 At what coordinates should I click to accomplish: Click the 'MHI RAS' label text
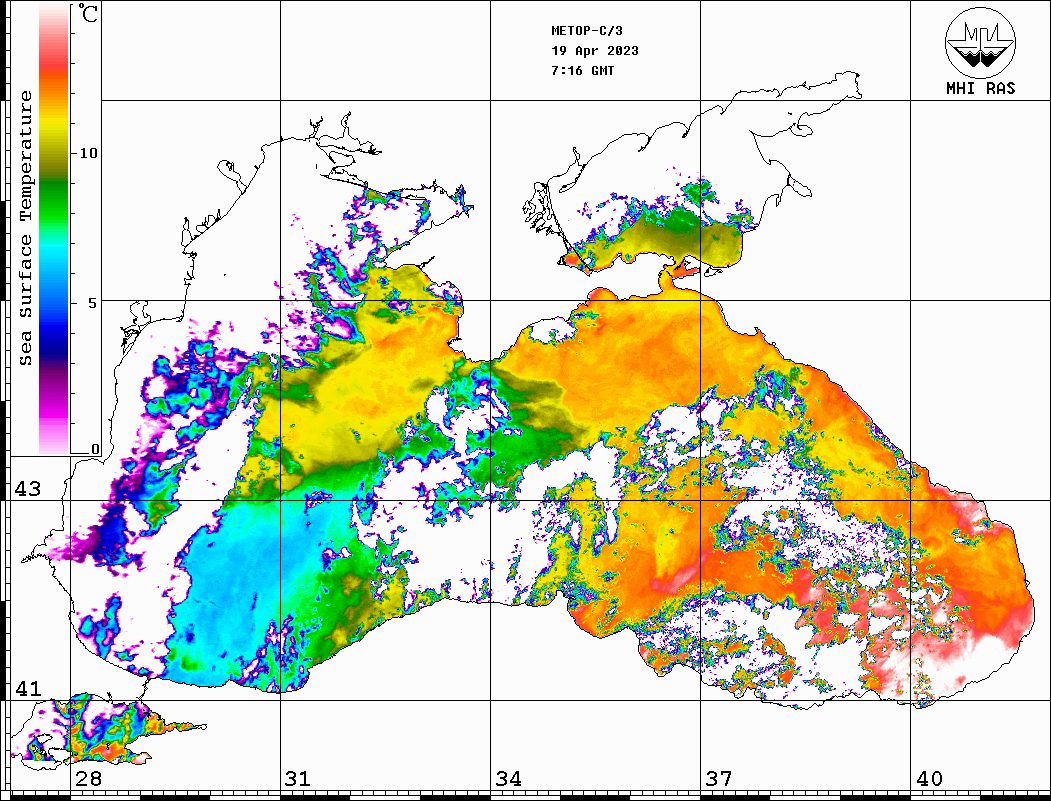pos(981,88)
